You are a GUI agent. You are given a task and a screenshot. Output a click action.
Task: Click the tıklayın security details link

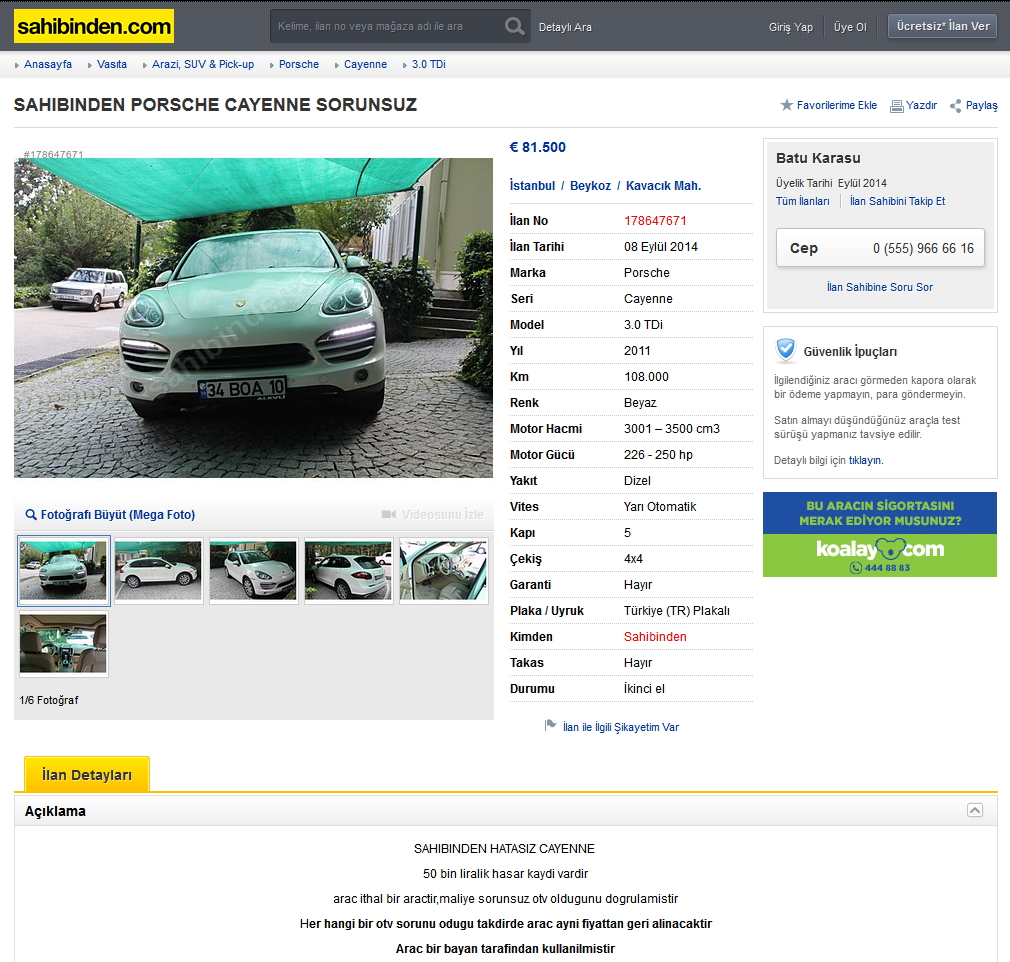pyautogui.click(x=865, y=460)
